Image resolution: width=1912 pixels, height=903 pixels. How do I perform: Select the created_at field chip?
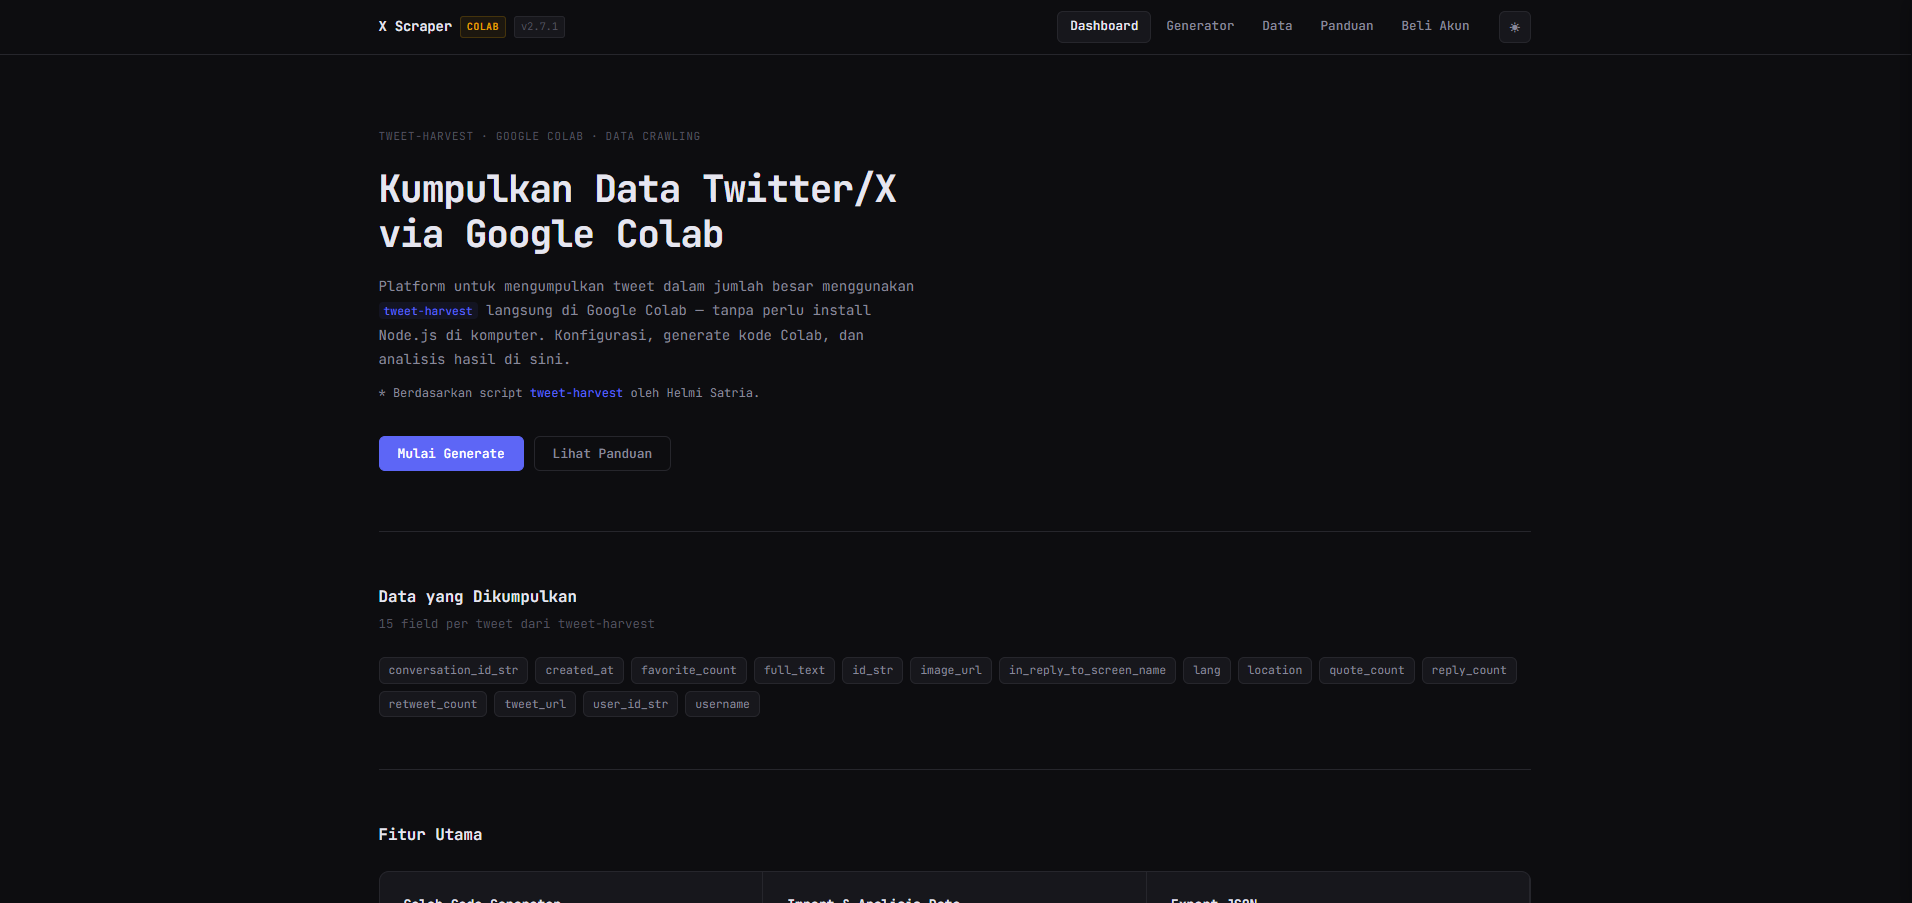coord(580,670)
